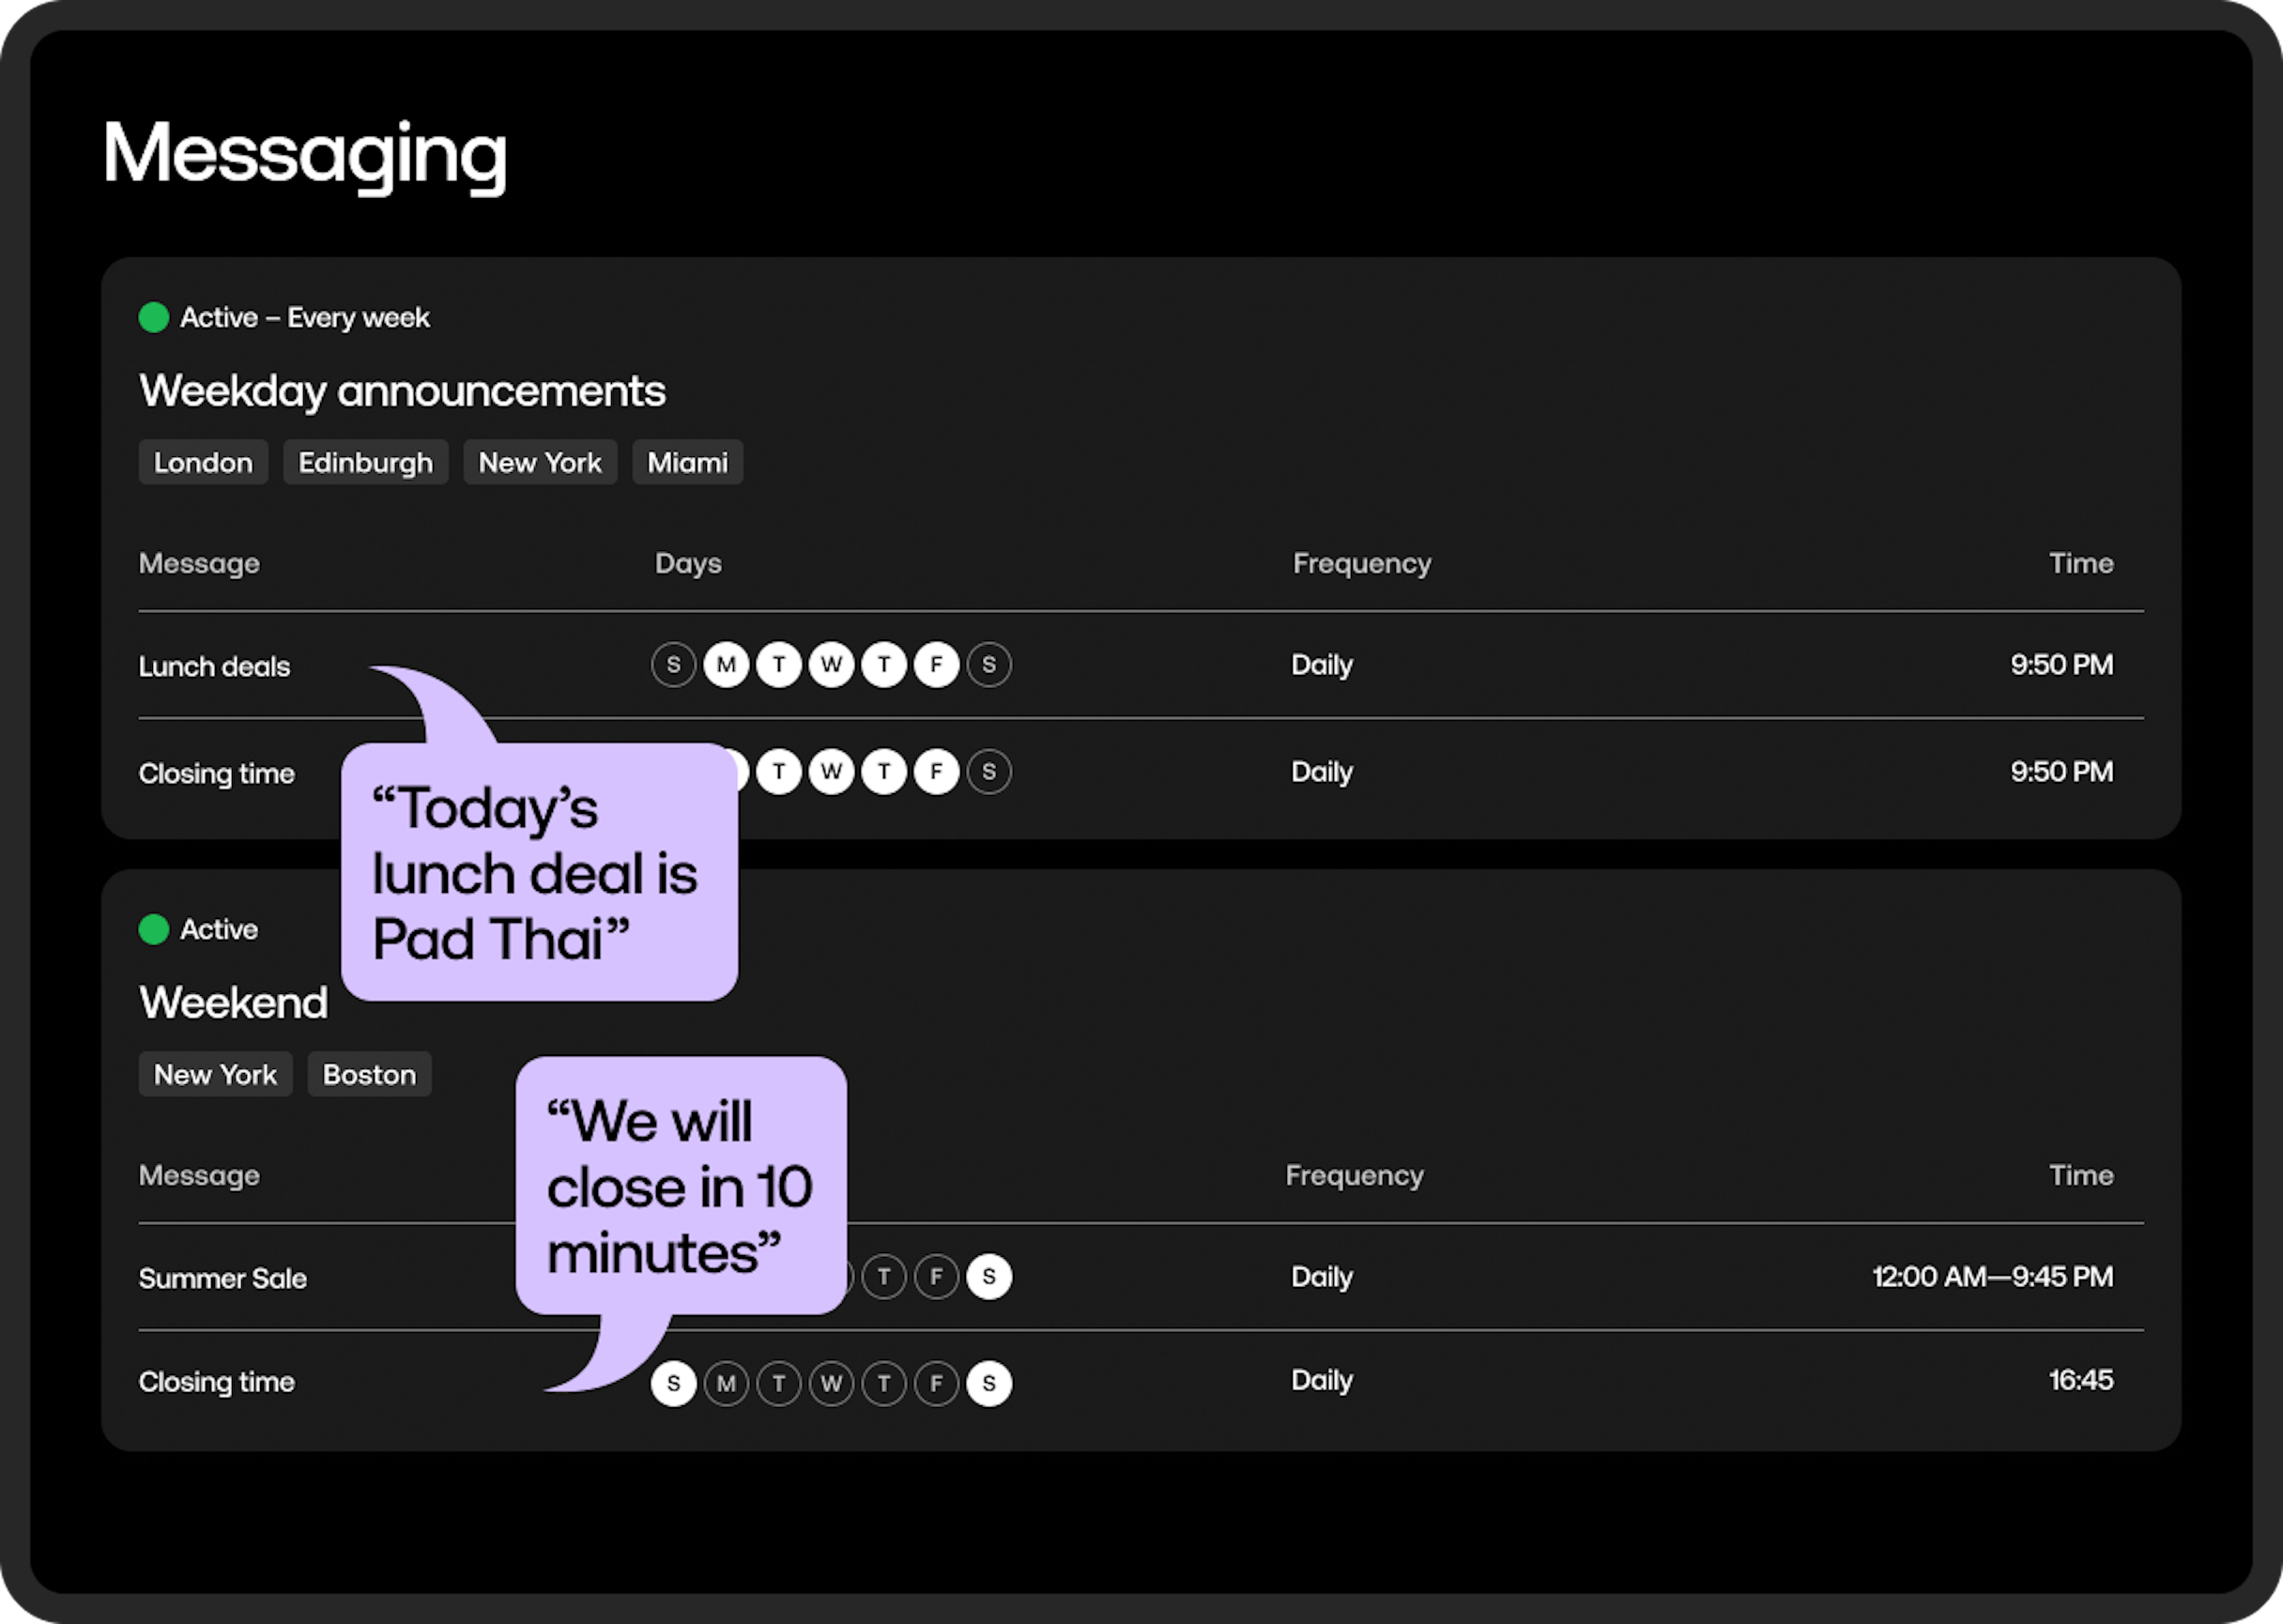This screenshot has height=1624, width=2283.
Task: Open the Daily frequency for Lunch deals
Action: pos(1321,665)
